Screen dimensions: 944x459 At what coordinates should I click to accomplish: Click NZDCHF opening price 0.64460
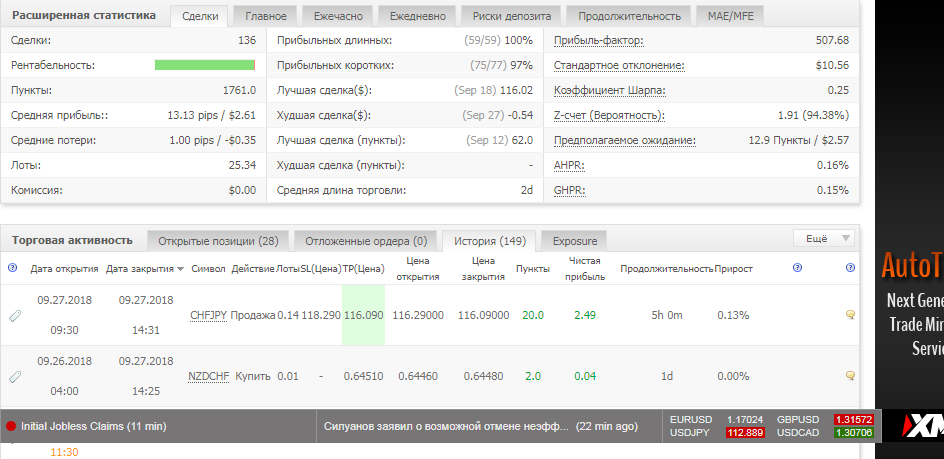[x=418, y=376]
